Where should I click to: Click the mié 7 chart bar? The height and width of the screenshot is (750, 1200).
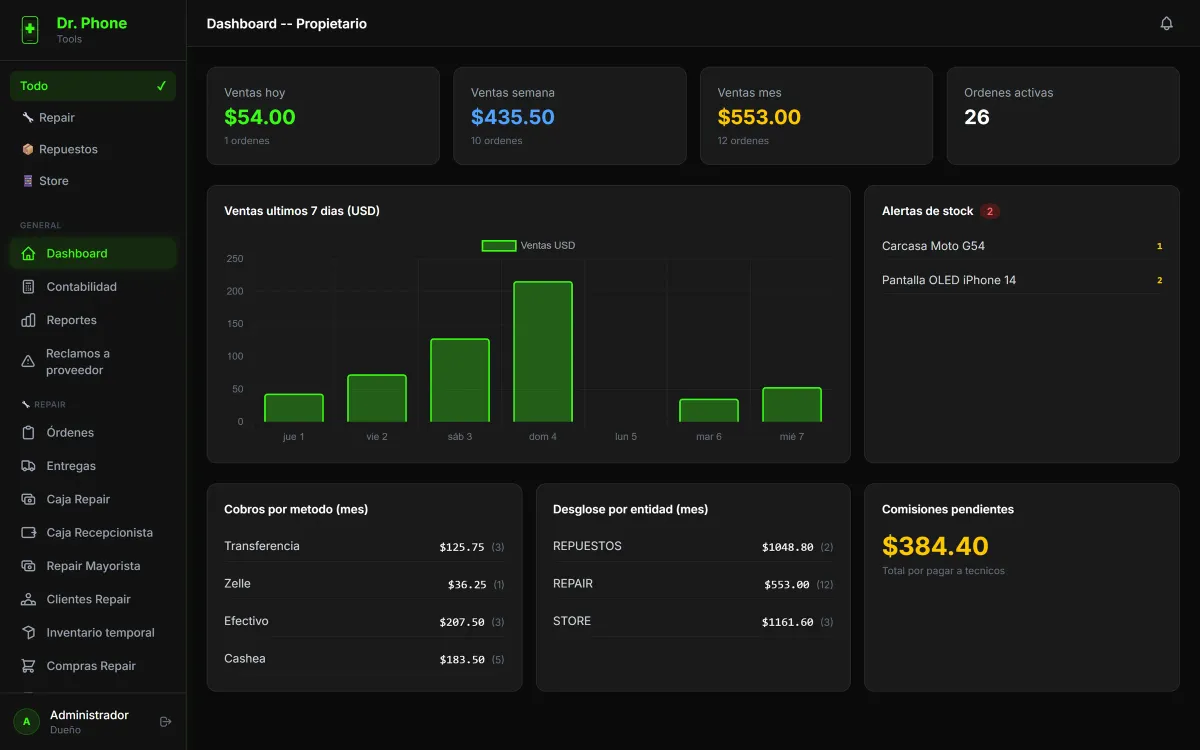(792, 405)
